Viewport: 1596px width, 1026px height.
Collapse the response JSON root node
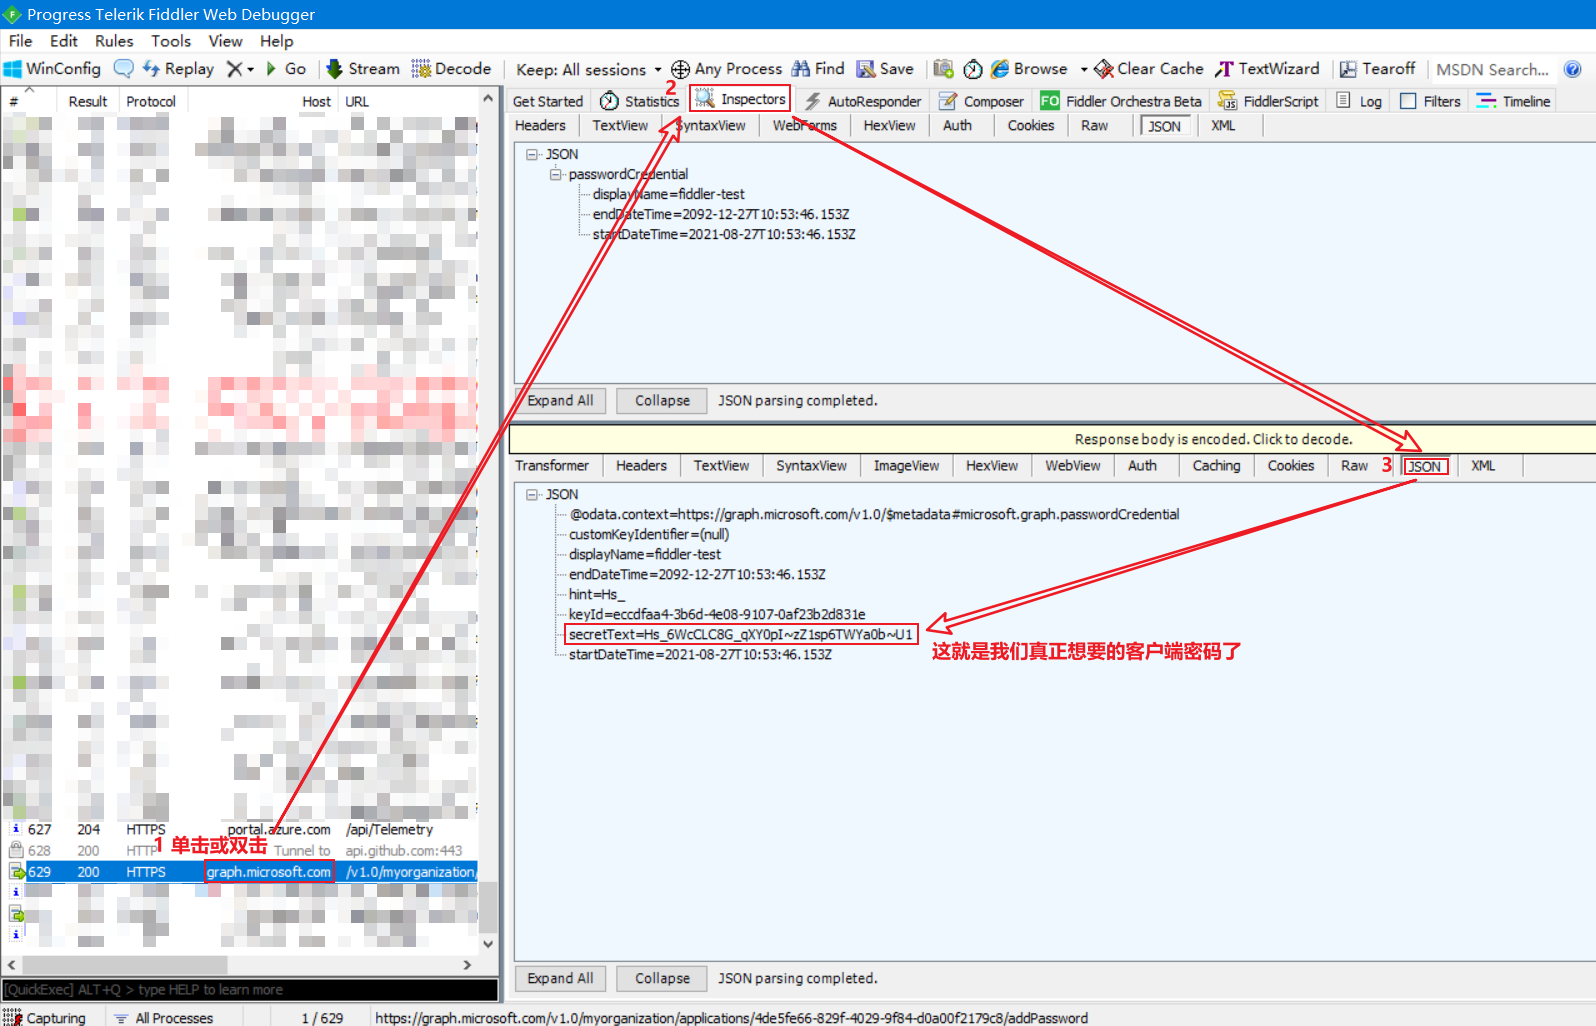coord(532,494)
